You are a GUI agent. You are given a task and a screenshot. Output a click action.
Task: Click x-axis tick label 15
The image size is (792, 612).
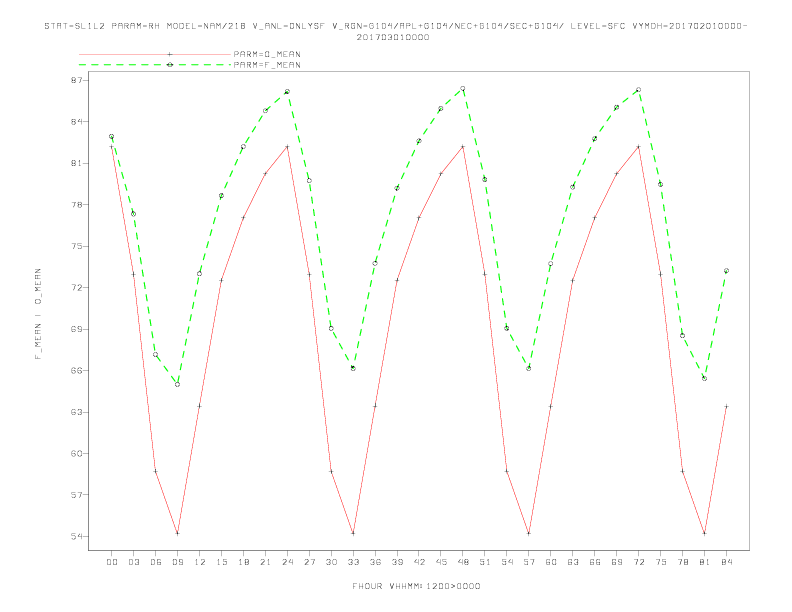coord(222,562)
